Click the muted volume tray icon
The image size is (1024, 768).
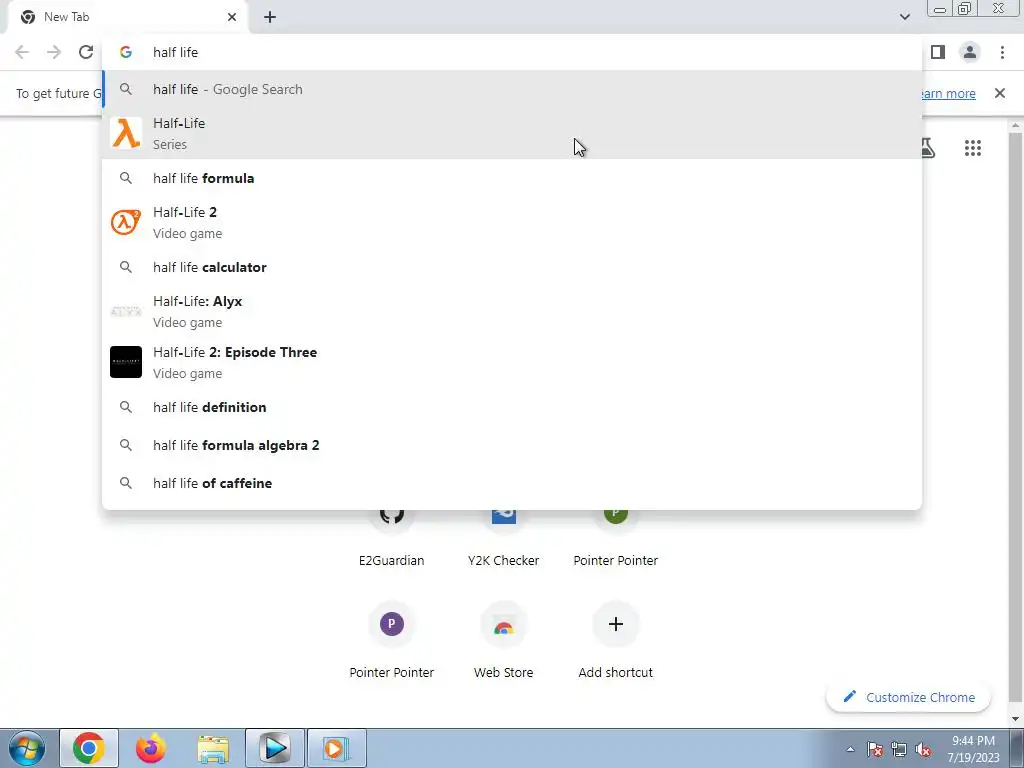click(x=923, y=749)
